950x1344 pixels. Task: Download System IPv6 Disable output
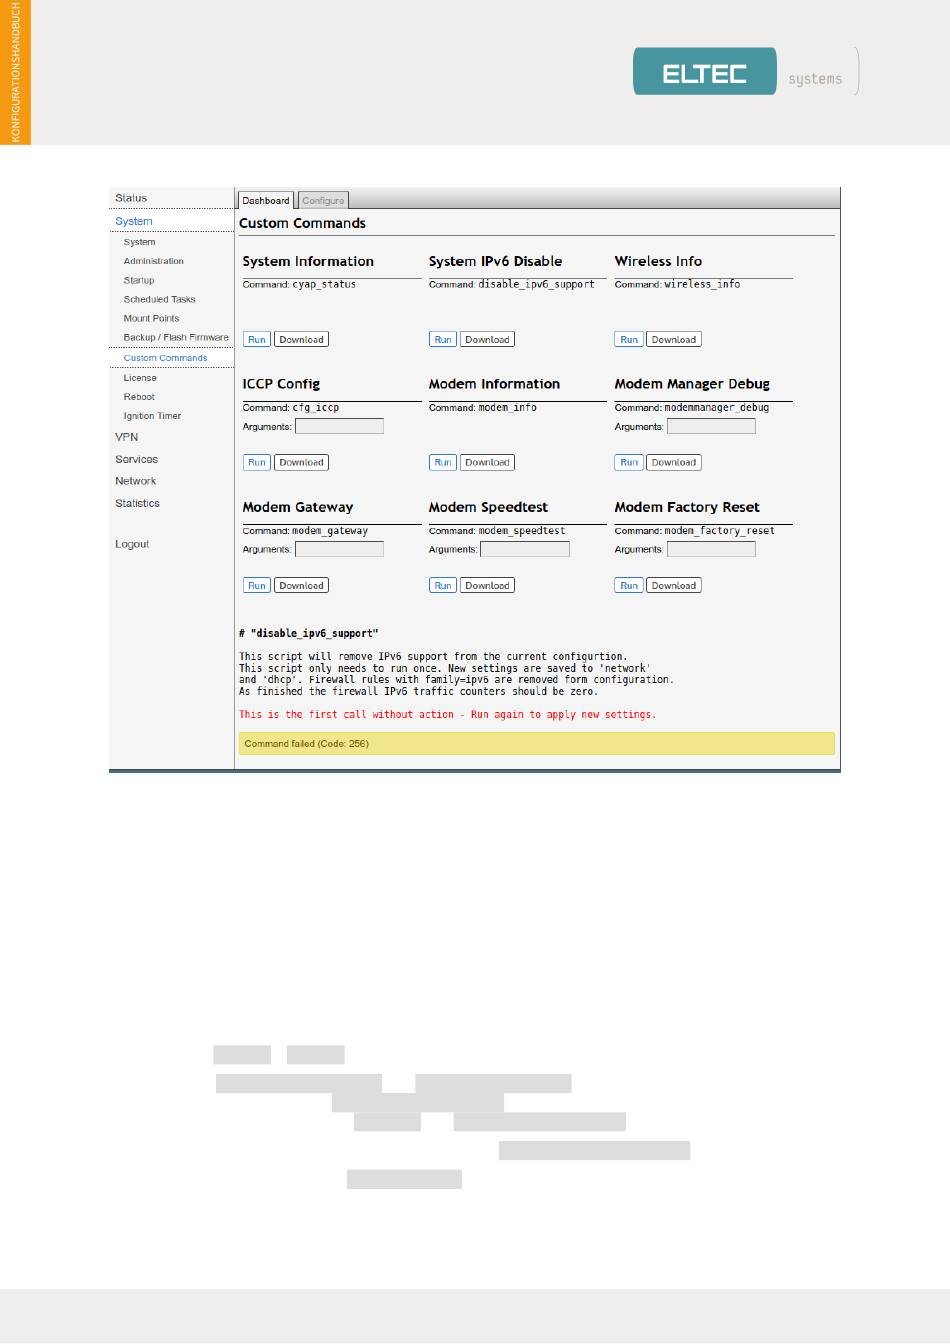(487, 339)
